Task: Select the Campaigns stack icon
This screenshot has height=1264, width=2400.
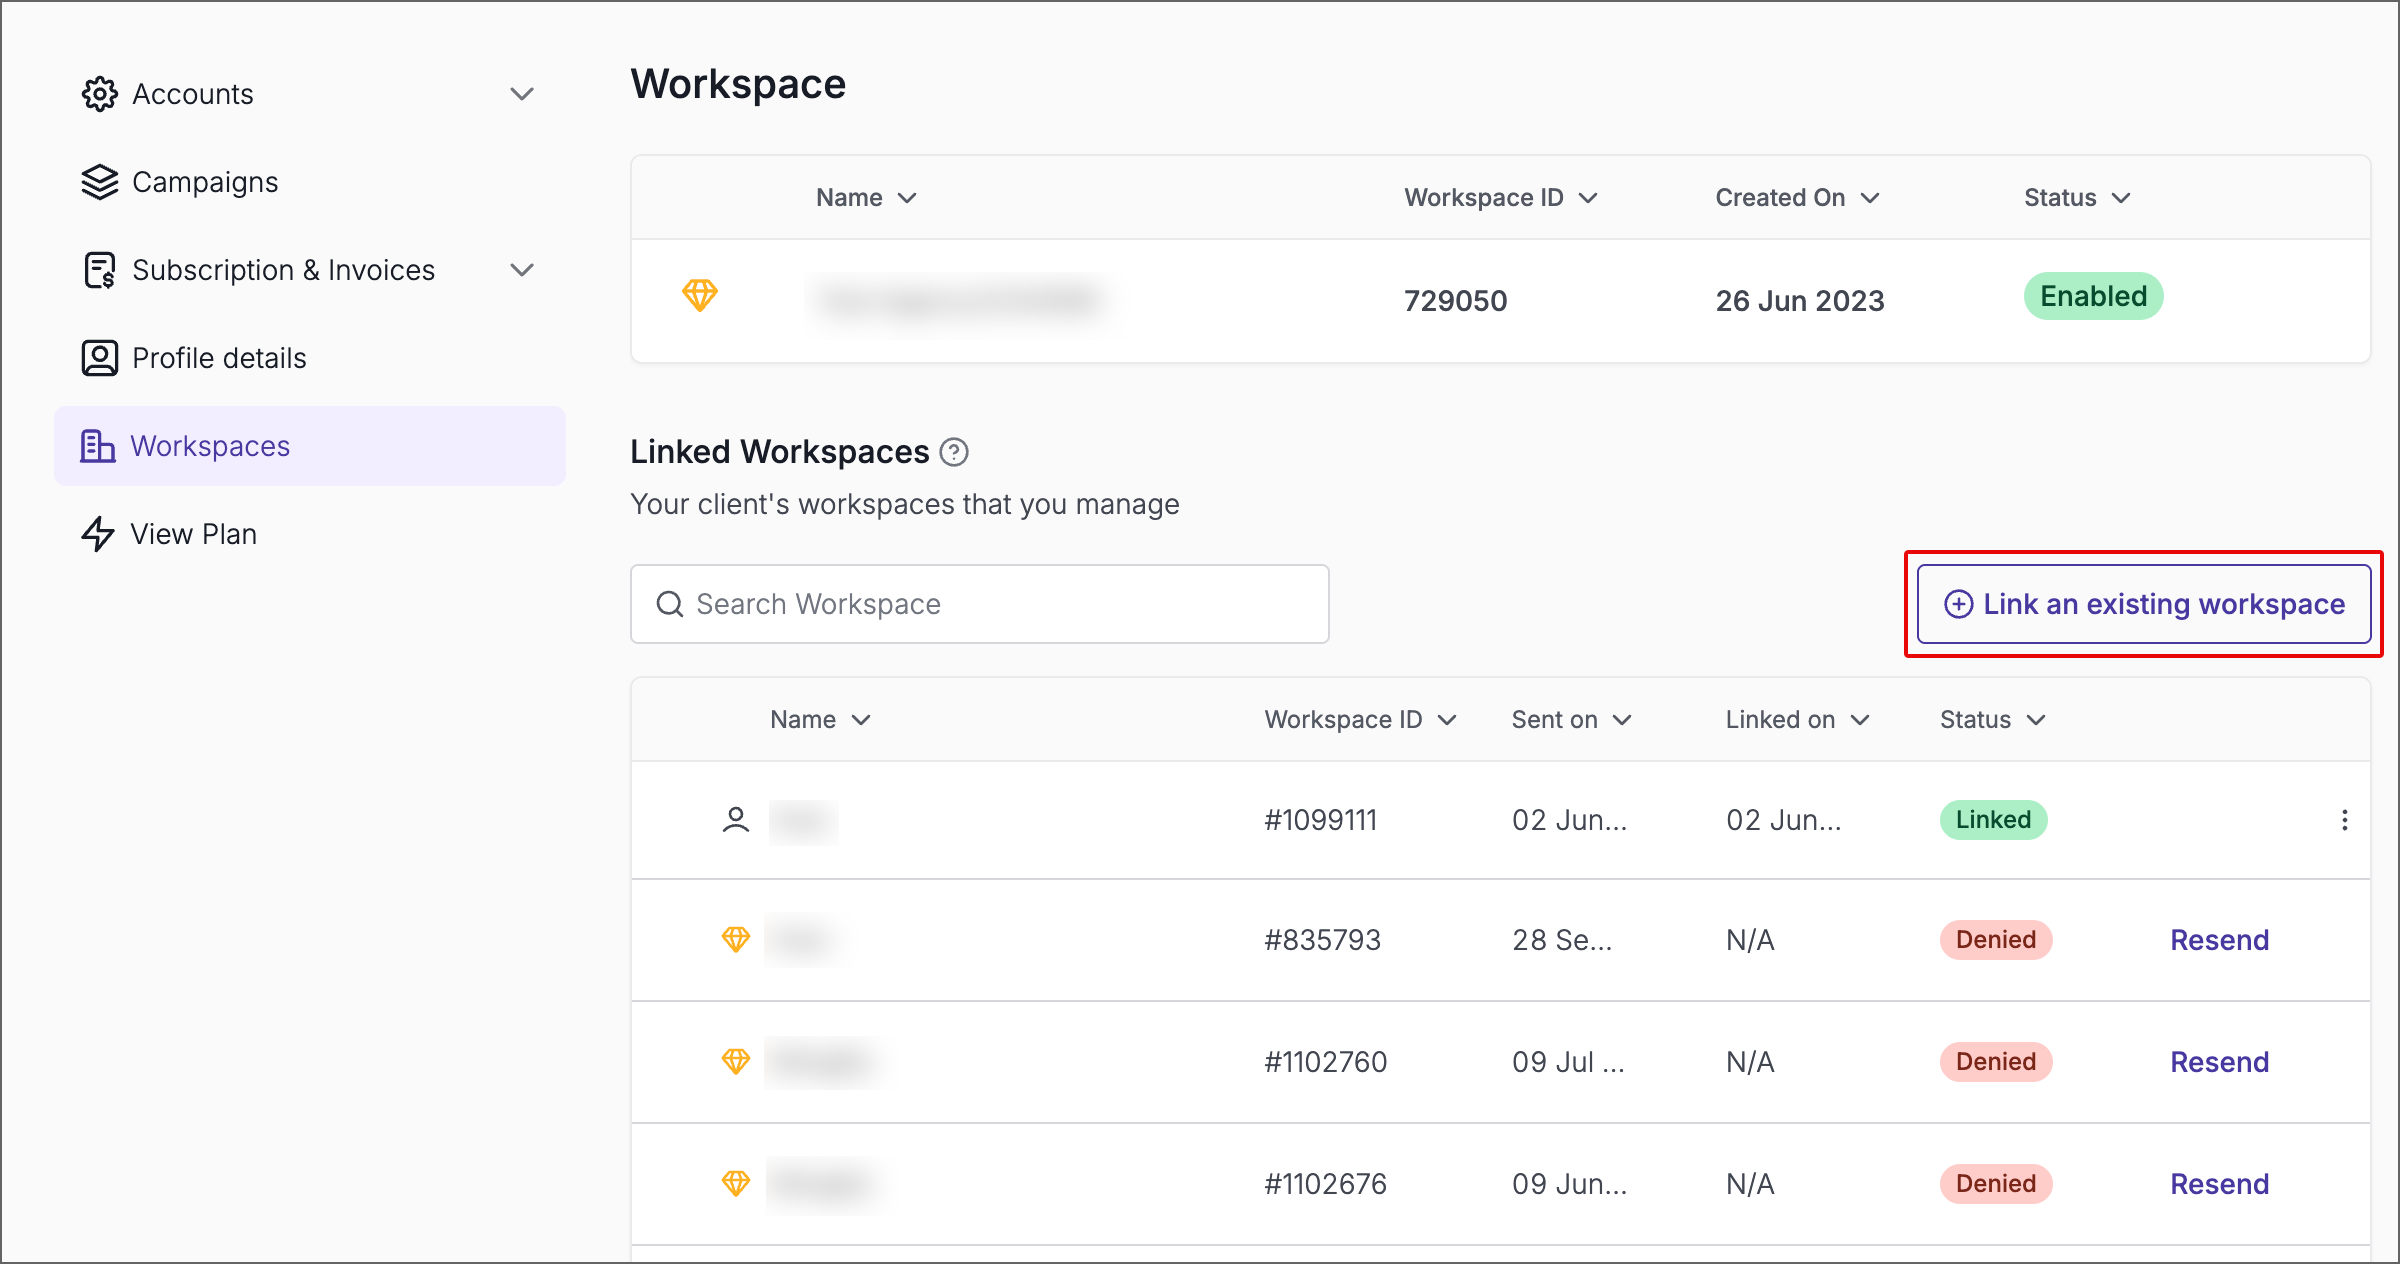Action: [x=99, y=182]
